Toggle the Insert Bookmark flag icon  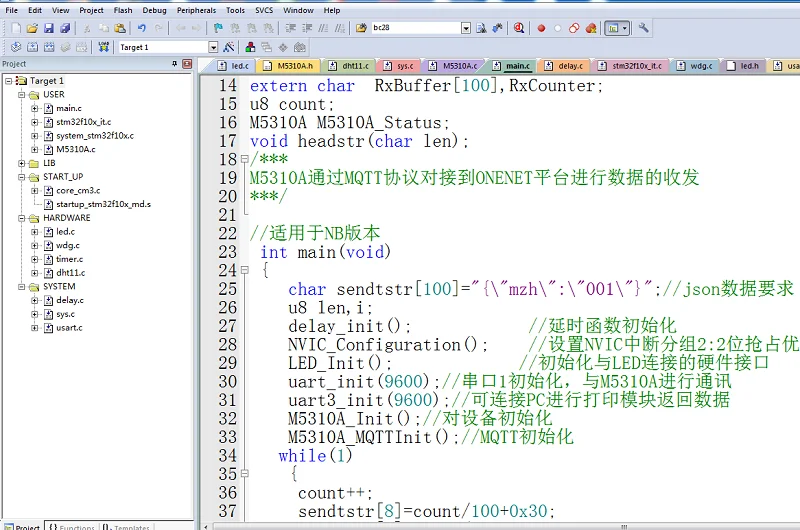pyautogui.click(x=218, y=28)
